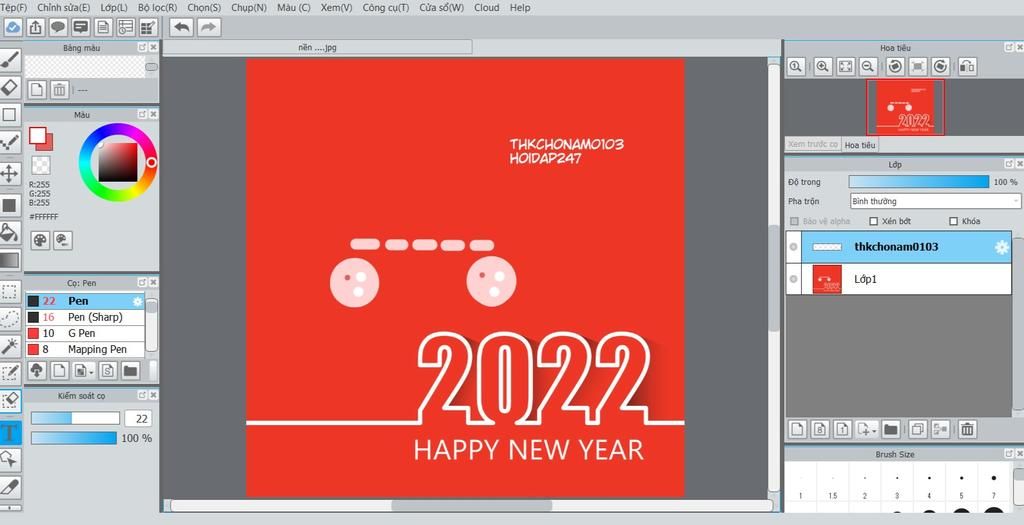Click the cloud save icon

tap(13, 27)
